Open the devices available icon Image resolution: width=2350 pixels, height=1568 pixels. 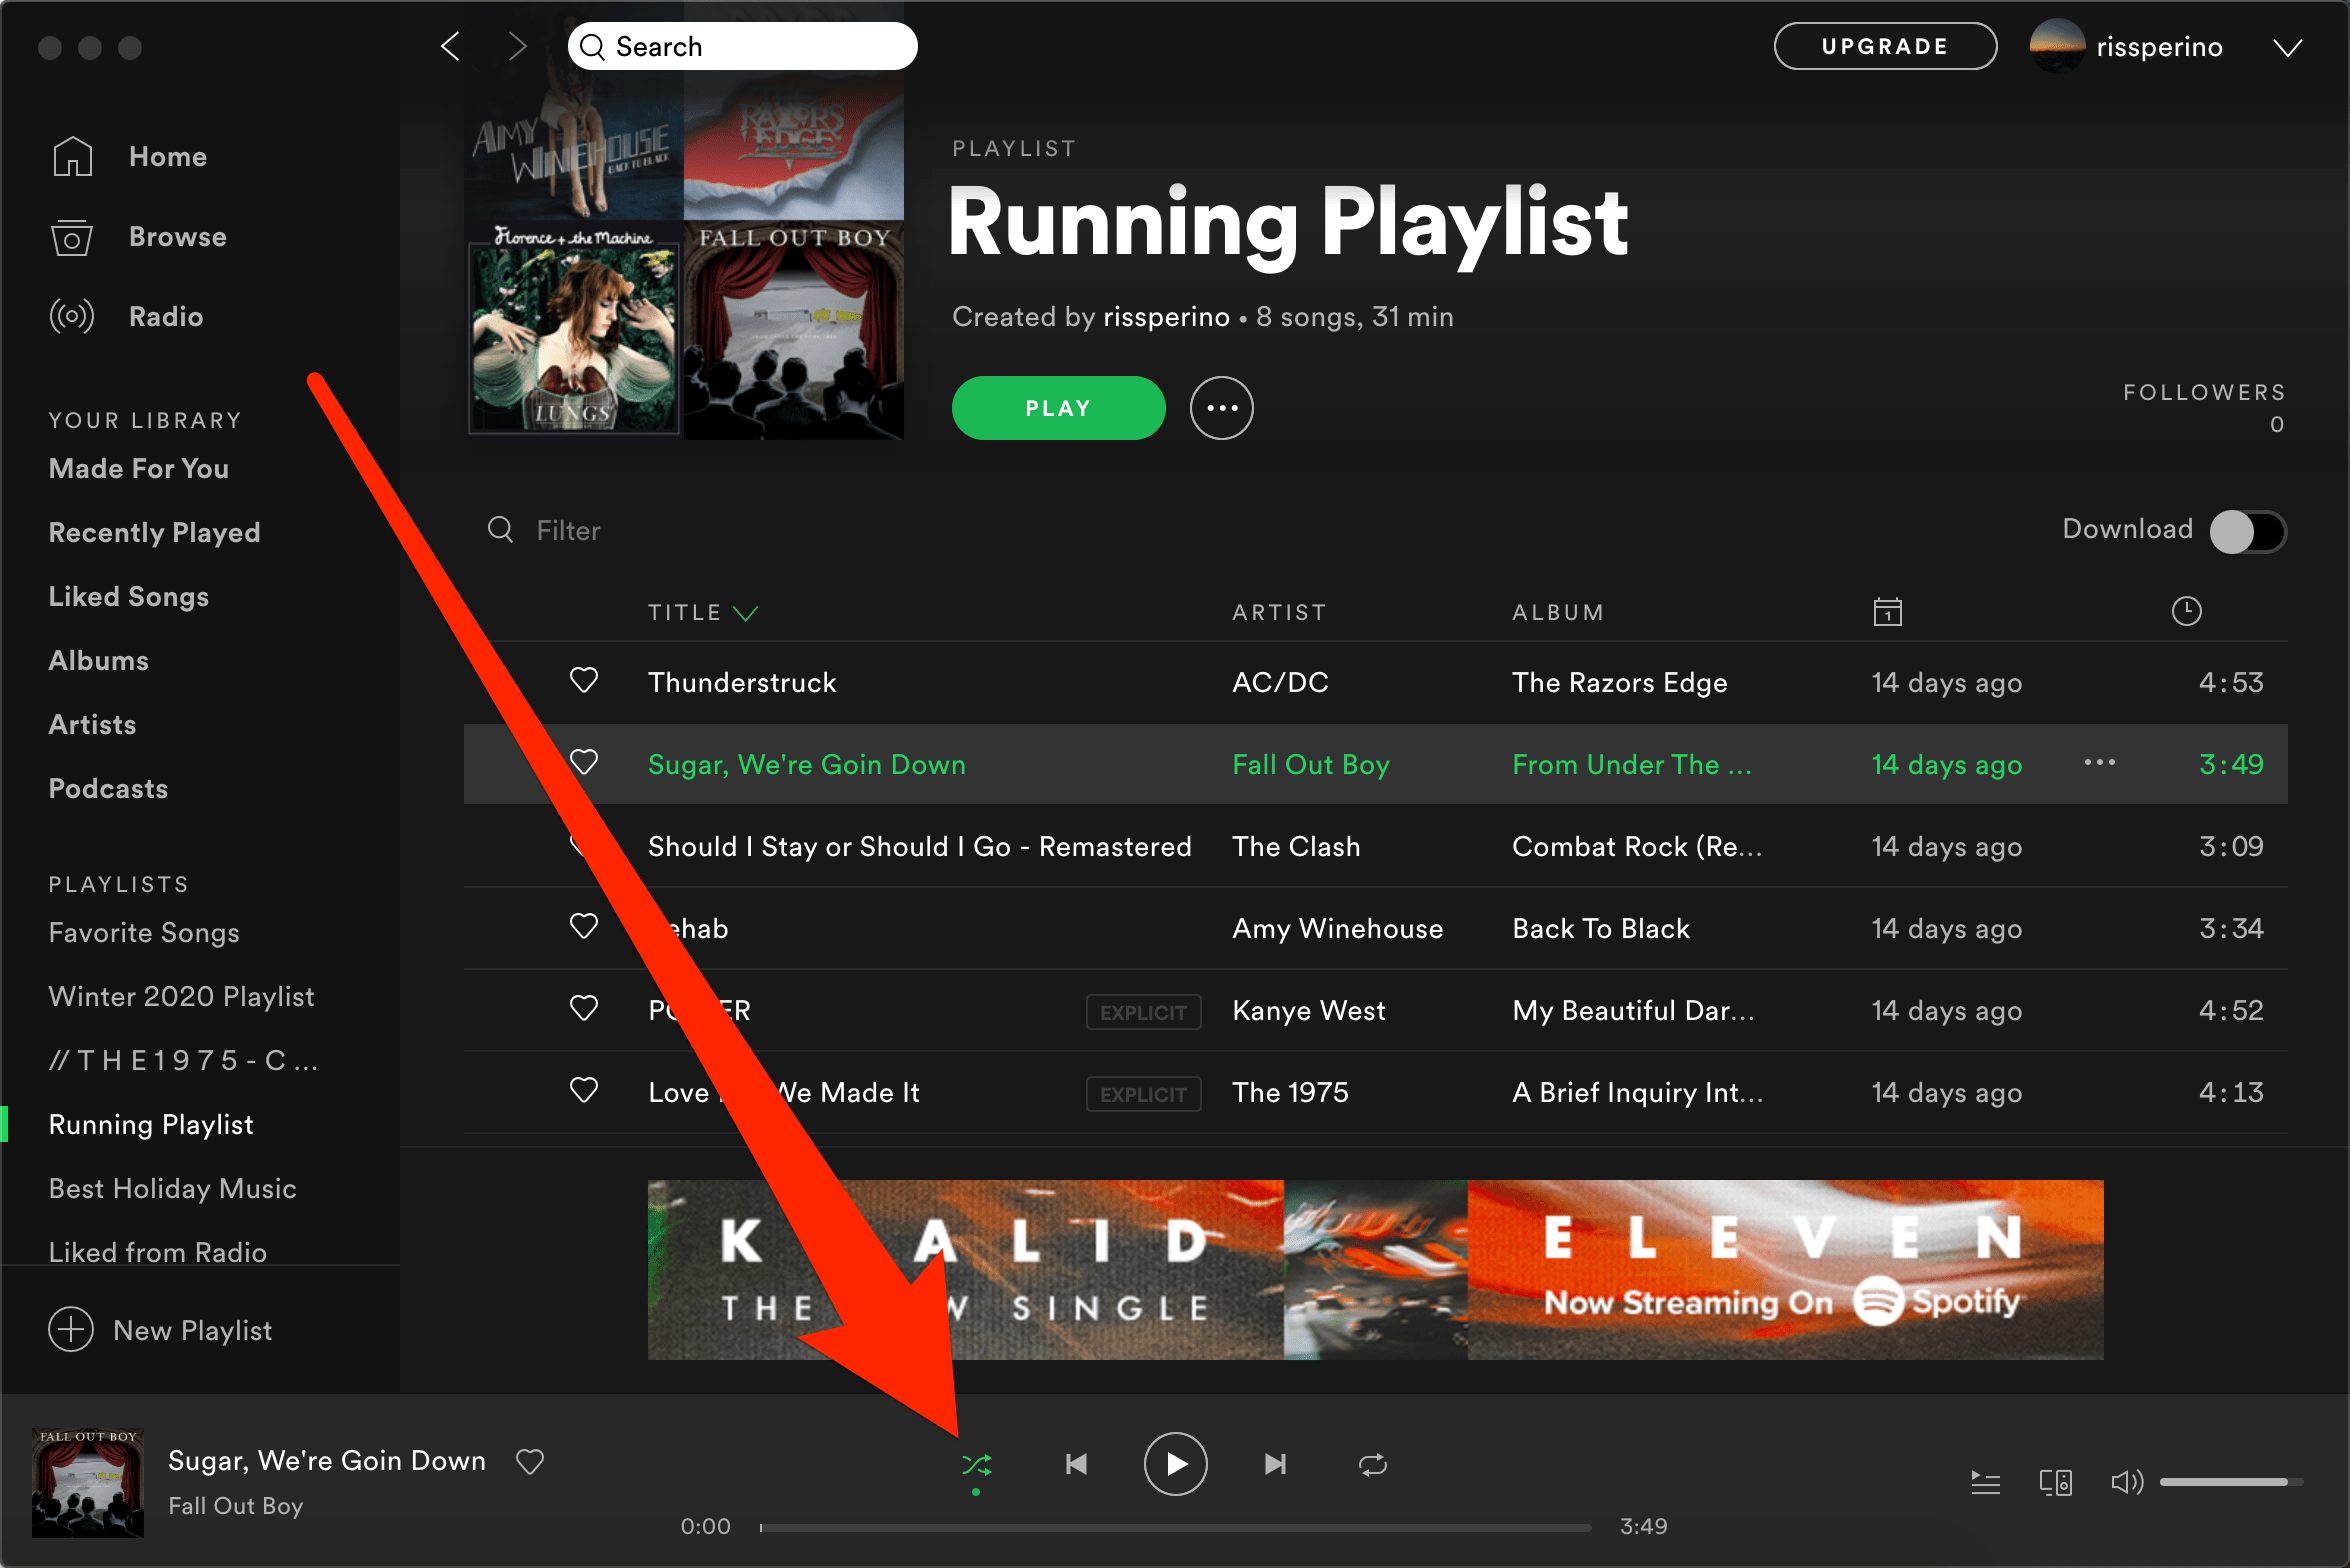click(x=2055, y=1482)
